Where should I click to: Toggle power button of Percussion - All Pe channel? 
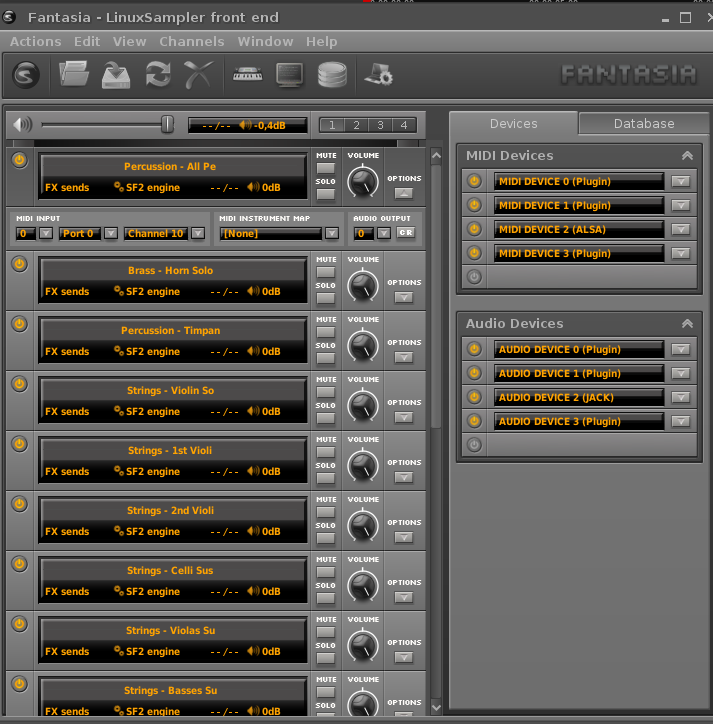[19, 160]
